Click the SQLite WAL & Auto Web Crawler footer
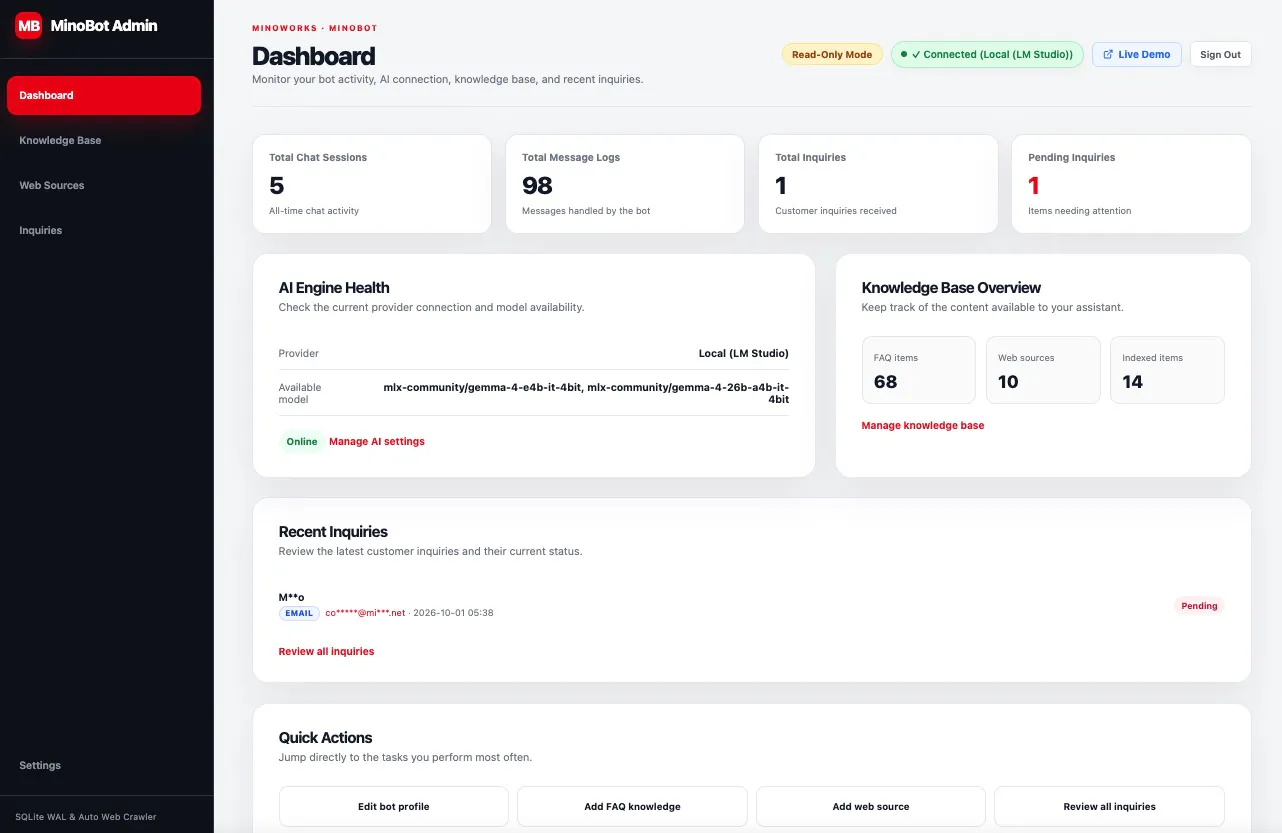Viewport: 1282px width, 833px height. [85, 817]
